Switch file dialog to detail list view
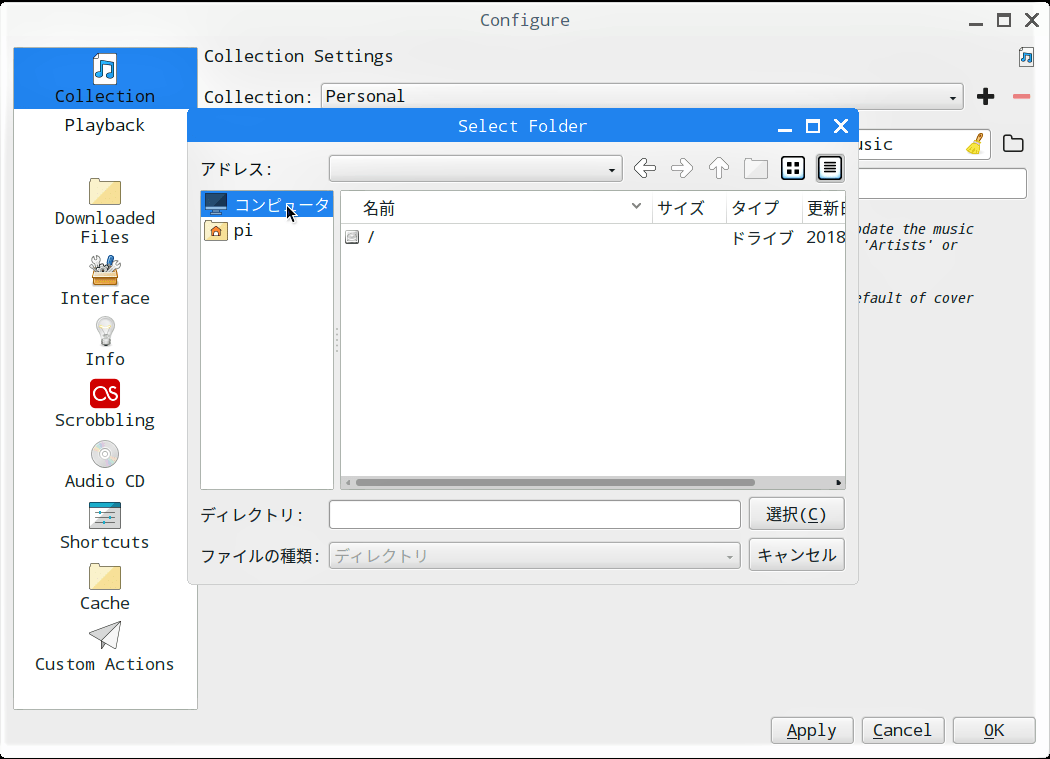The width and height of the screenshot is (1050, 759). point(830,168)
